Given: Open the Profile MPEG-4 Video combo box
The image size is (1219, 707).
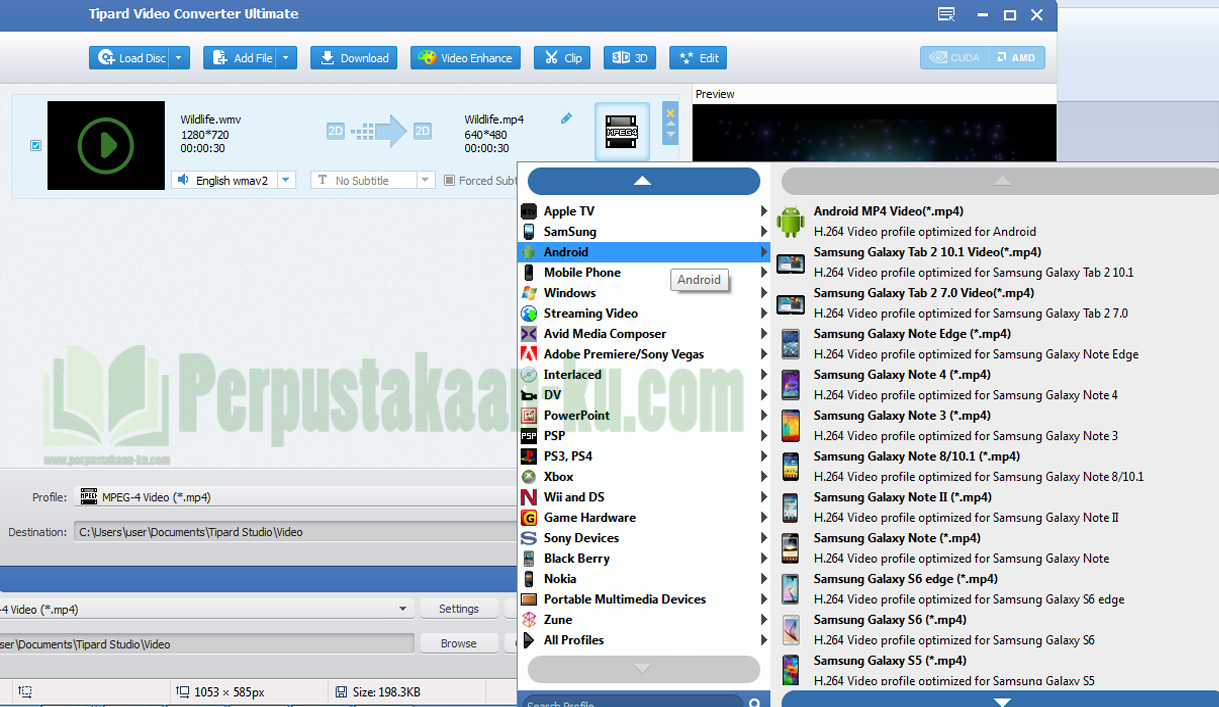Looking at the screenshot, I should (297, 497).
